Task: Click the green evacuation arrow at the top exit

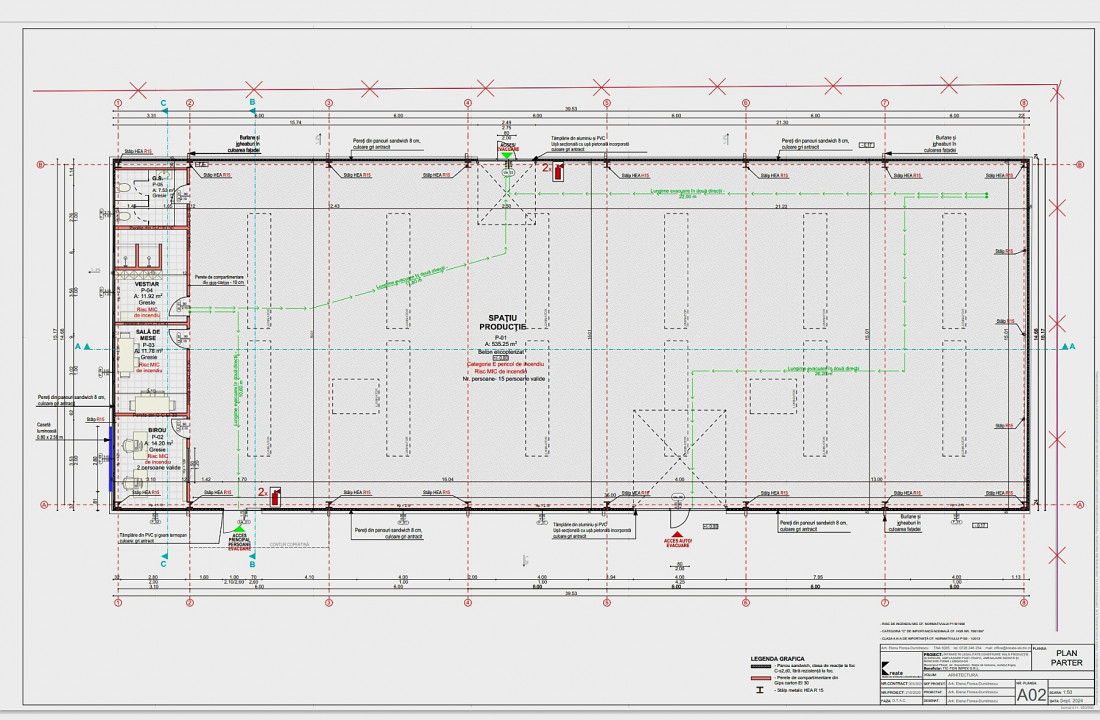Action: pos(507,157)
